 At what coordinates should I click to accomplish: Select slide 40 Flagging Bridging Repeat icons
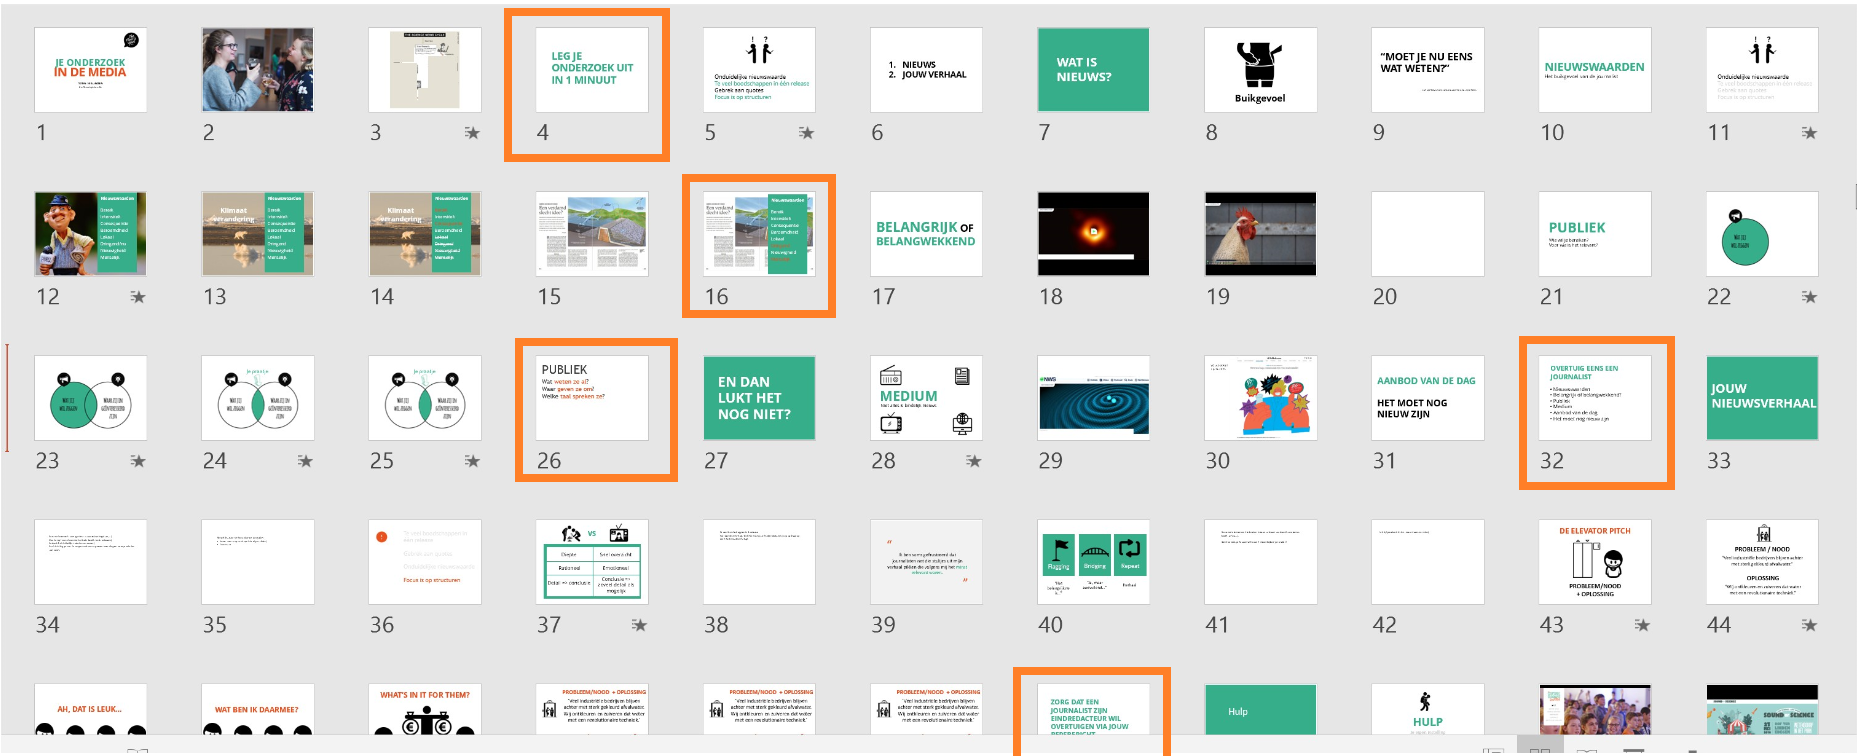(x=1093, y=561)
